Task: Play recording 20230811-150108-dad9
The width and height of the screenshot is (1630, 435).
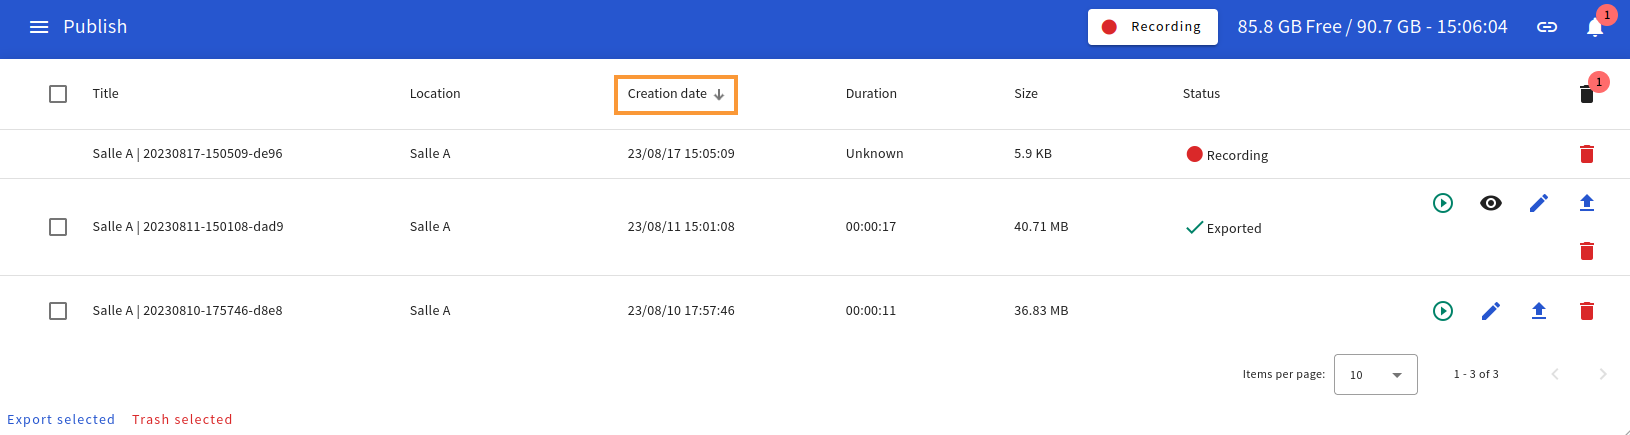Action: pos(1443,203)
